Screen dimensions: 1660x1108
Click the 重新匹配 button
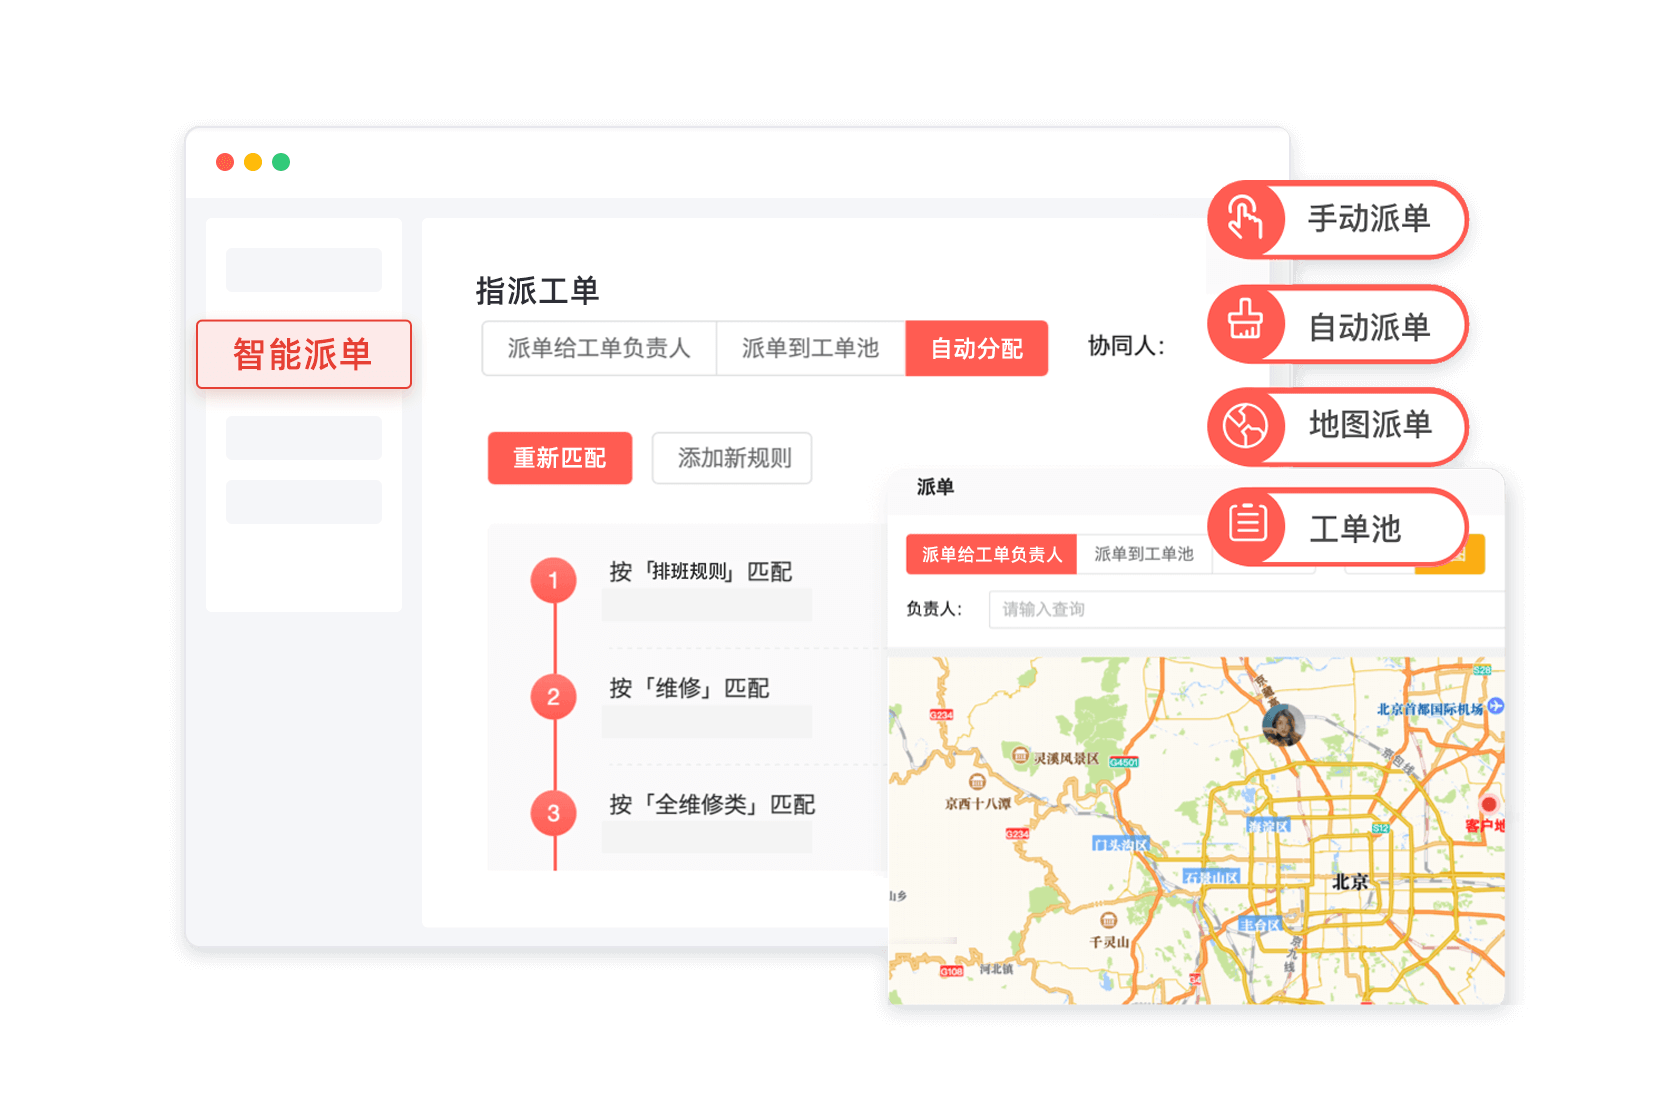559,458
